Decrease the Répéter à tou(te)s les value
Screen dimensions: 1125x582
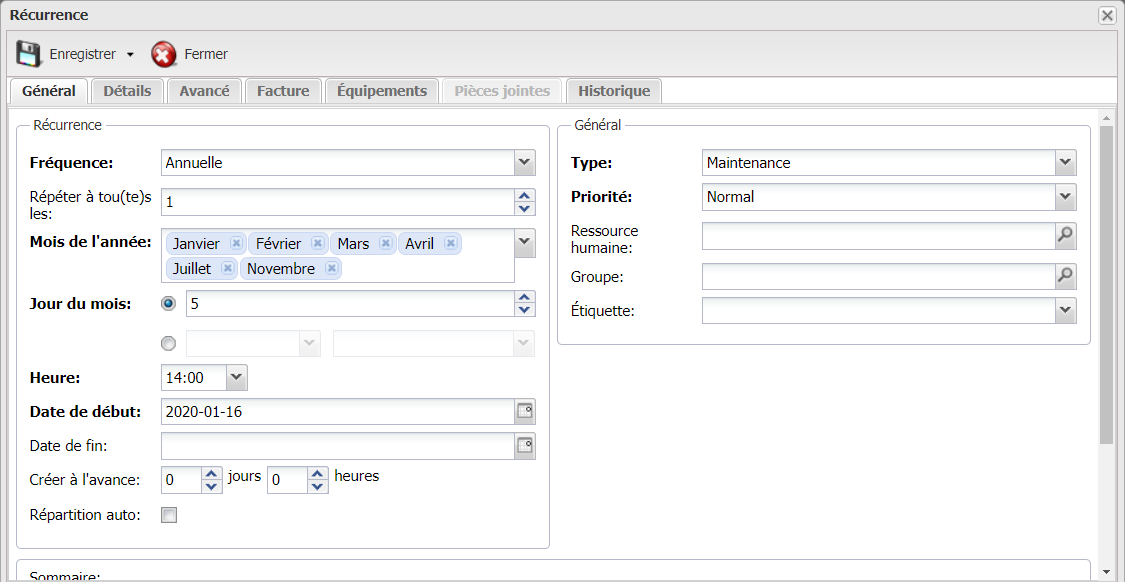(525, 209)
